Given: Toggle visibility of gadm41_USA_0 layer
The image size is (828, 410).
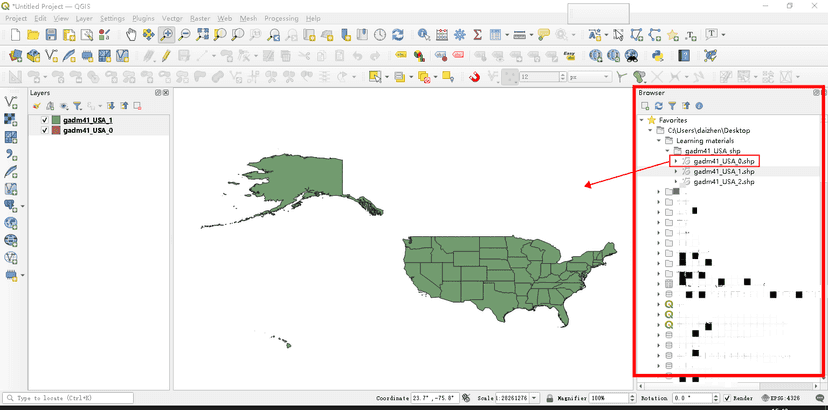Looking at the screenshot, I should tap(44, 130).
